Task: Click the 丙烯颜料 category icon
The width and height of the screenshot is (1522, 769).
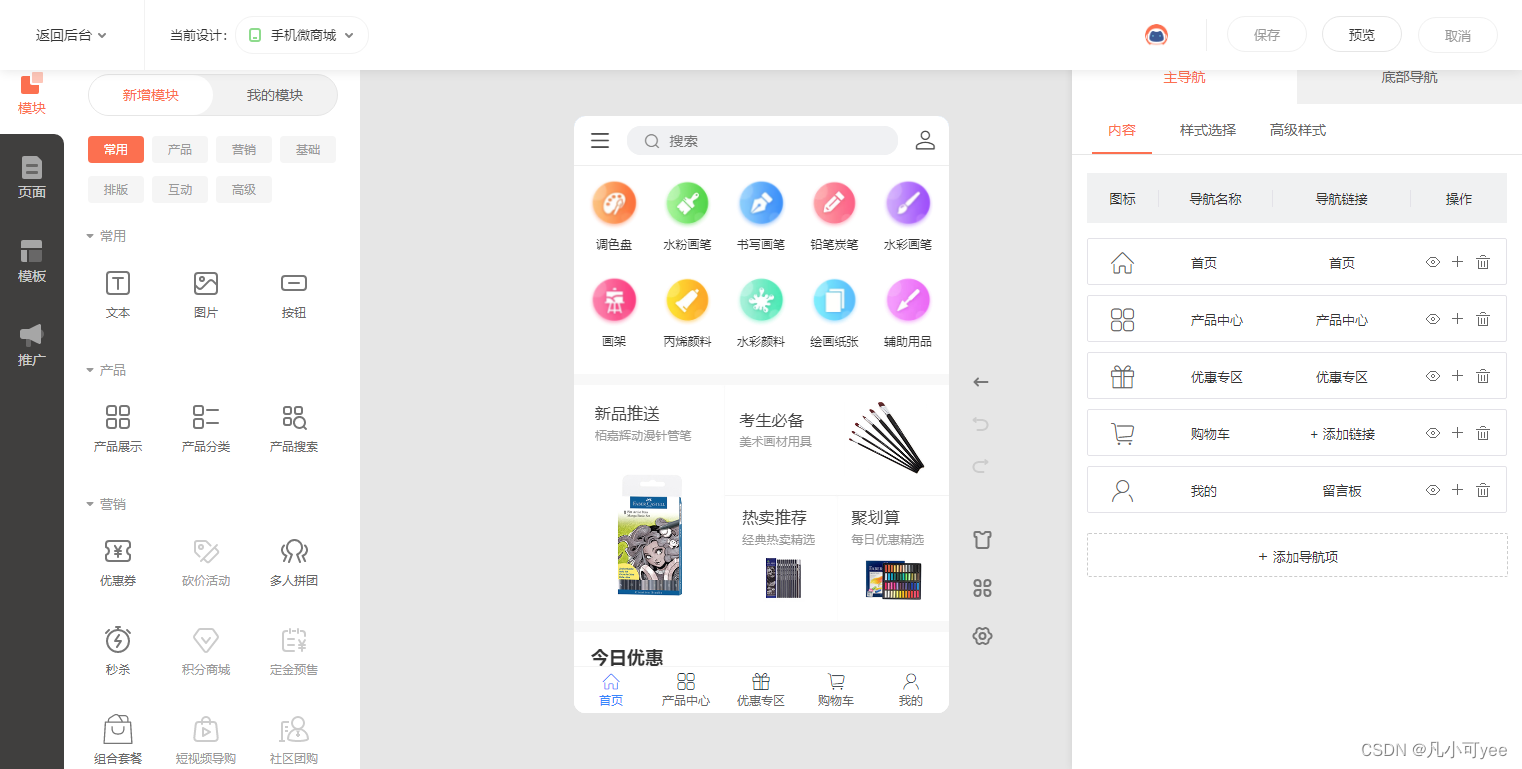Action: click(x=688, y=300)
